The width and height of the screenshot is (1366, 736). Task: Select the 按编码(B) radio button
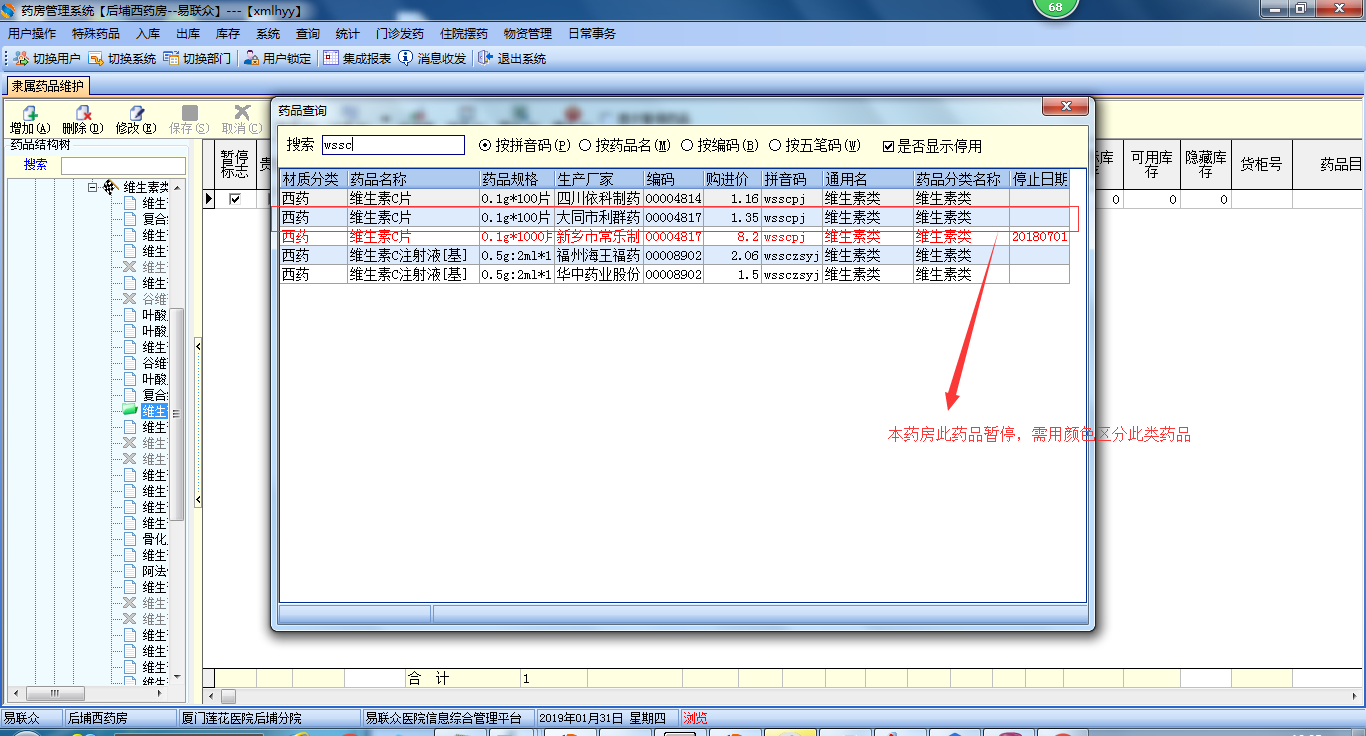[687, 145]
